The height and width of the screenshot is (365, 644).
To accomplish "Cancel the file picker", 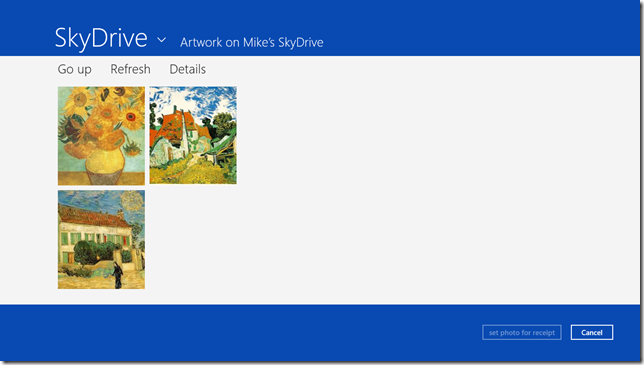I will pos(592,333).
